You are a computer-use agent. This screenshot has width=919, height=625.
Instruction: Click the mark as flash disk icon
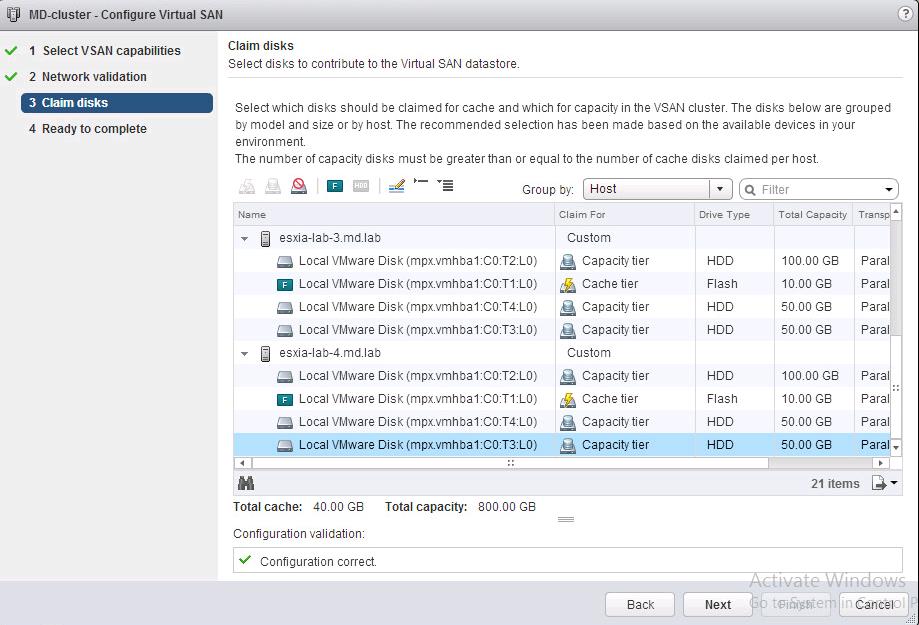335,186
